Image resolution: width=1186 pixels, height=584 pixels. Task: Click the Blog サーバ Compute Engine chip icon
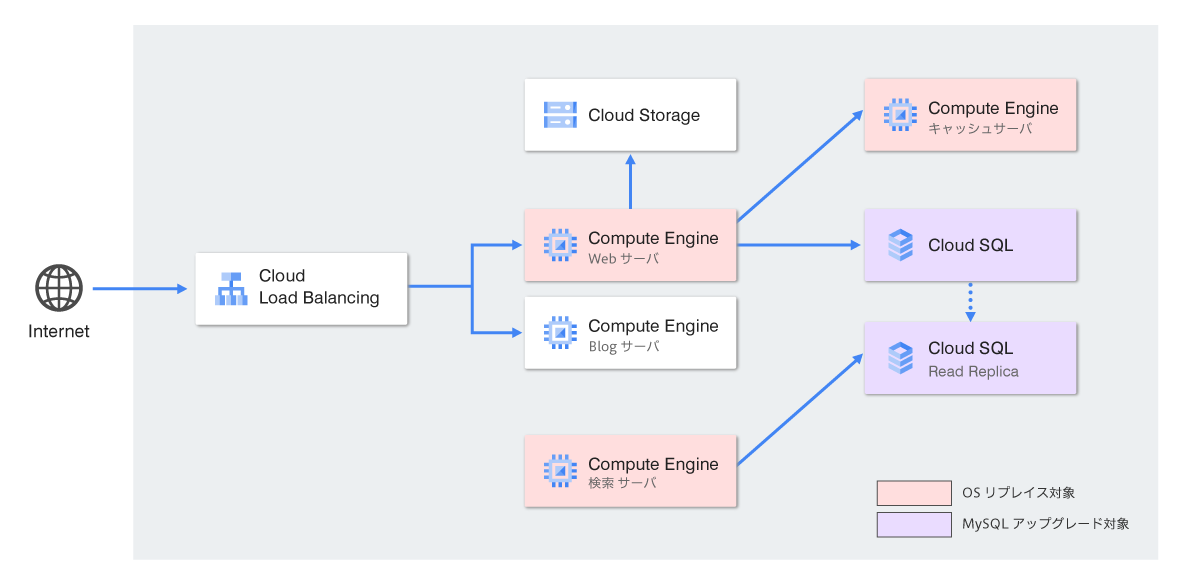[560, 332]
